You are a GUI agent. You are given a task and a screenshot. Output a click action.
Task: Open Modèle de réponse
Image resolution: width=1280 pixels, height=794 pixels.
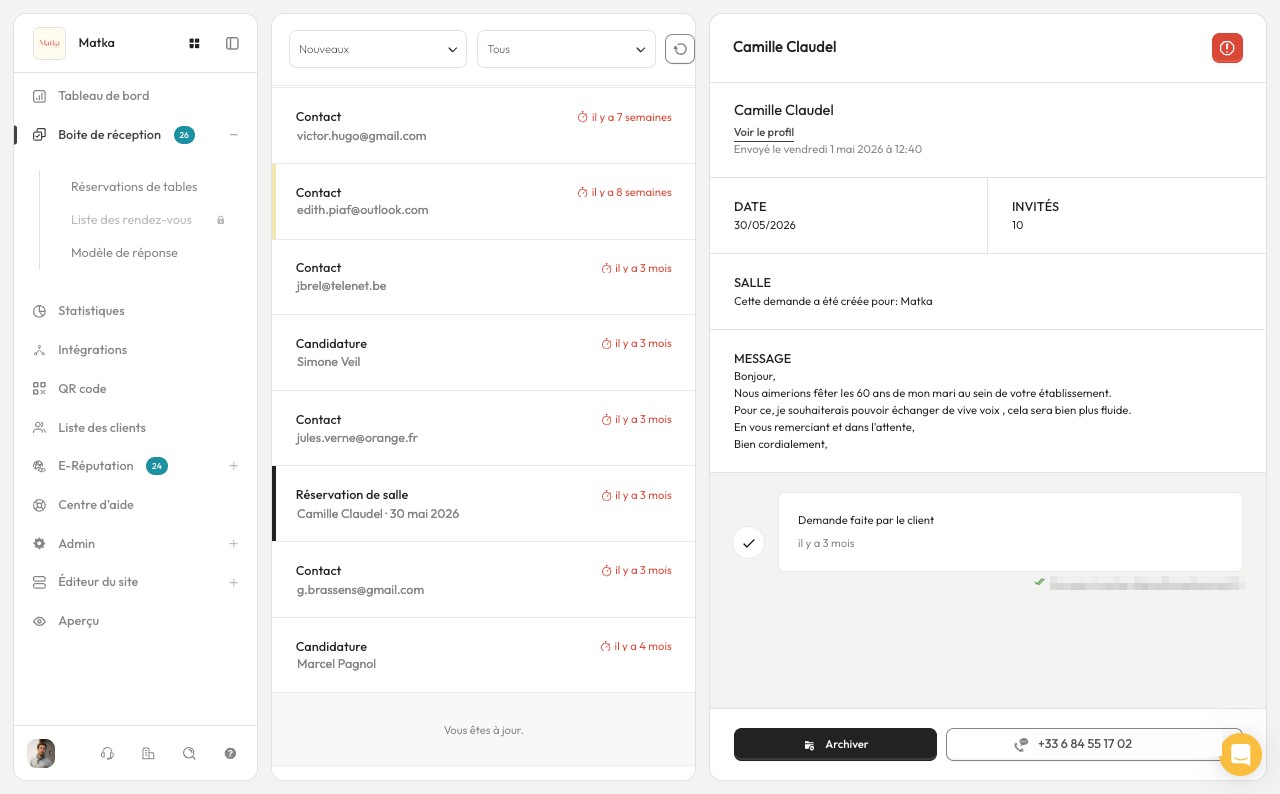124,253
